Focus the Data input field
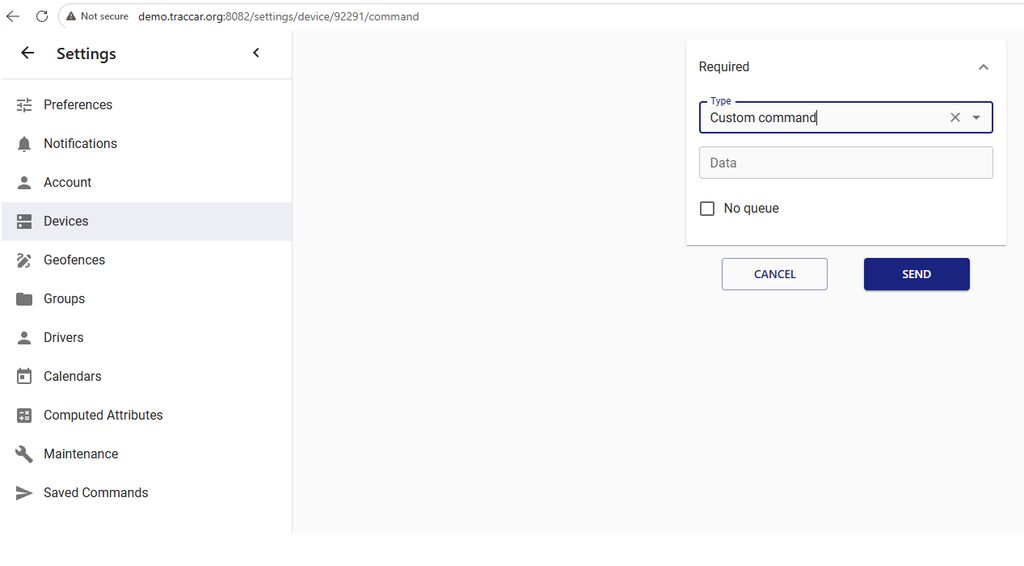Viewport: 1024px width, 566px height. coord(846,163)
